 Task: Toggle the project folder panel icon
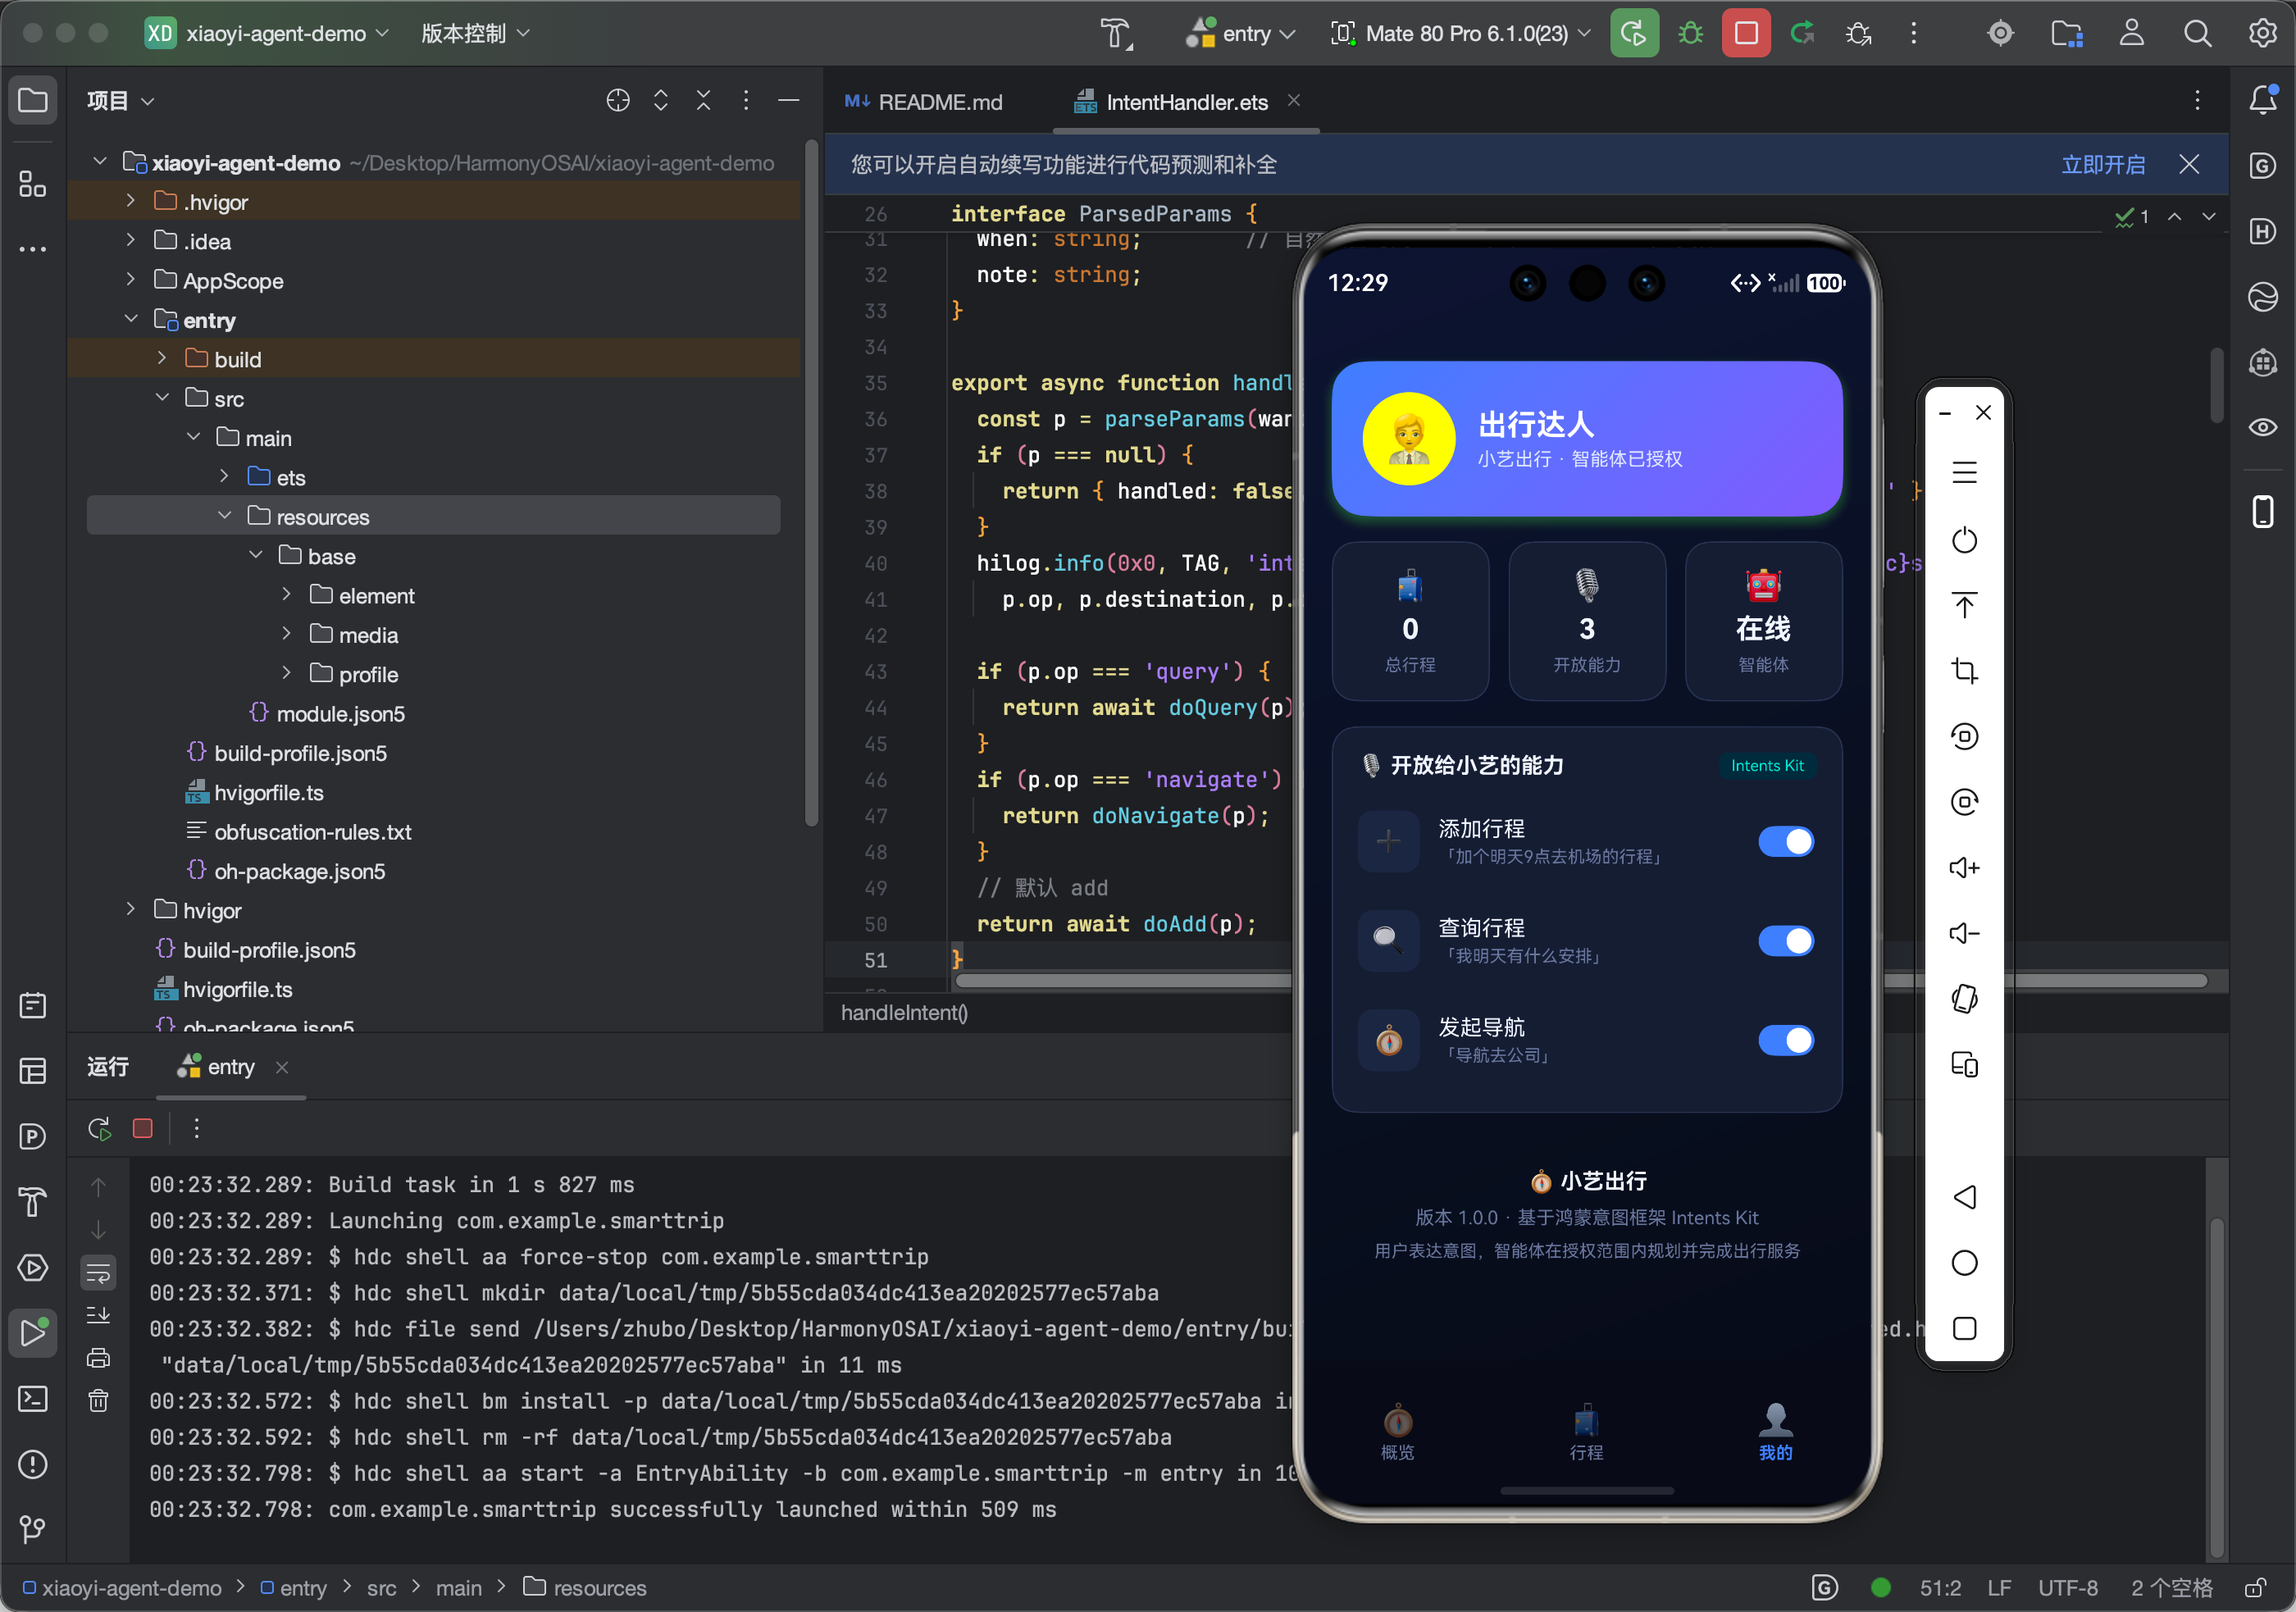[33, 100]
